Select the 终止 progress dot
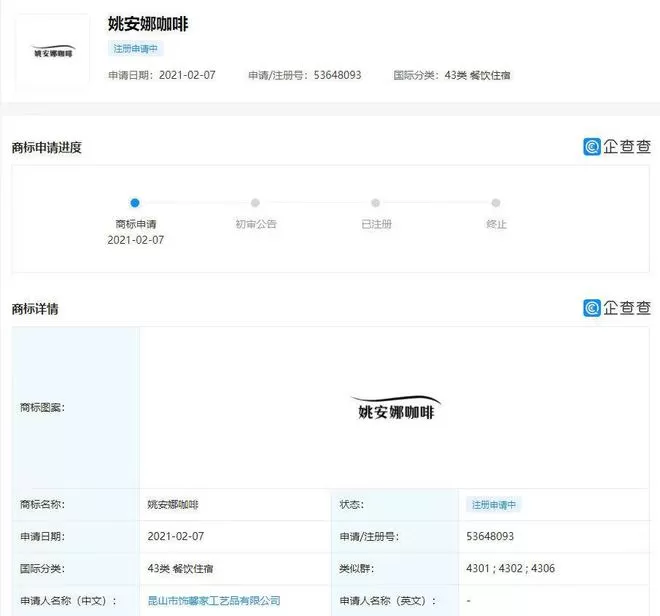Viewport: 660px width, 616px height. point(496,203)
